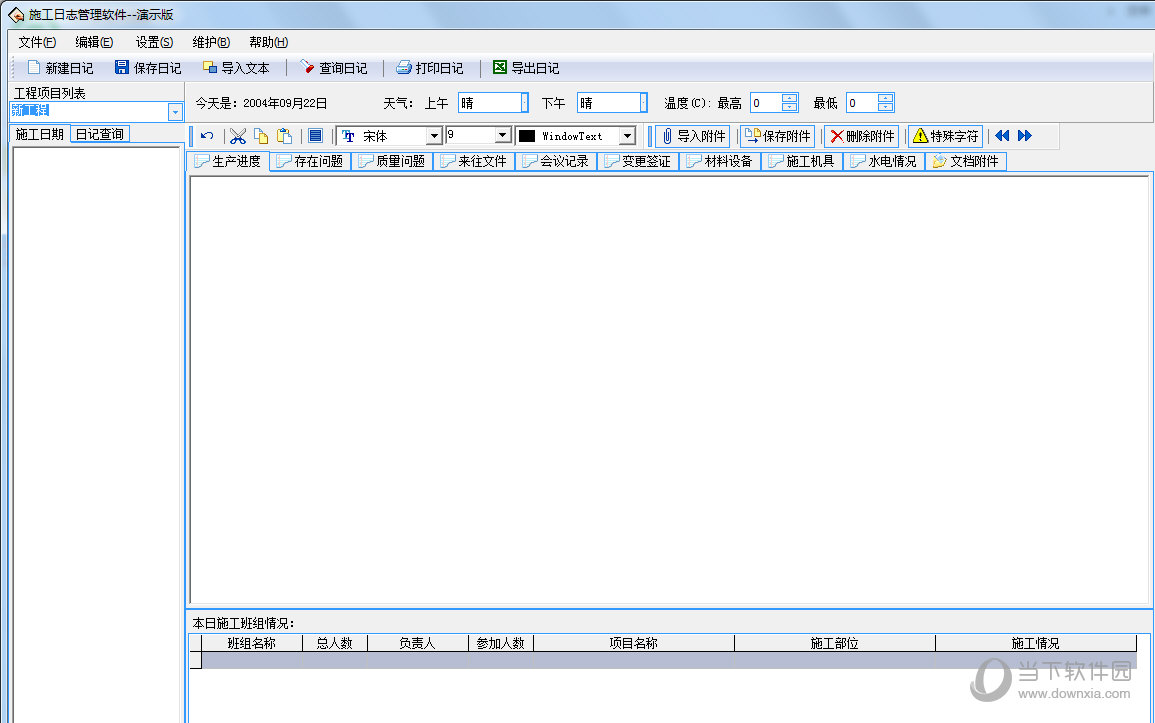Click the 导出日记 export diary button
The width and height of the screenshot is (1155, 723).
pyautogui.click(x=526, y=68)
